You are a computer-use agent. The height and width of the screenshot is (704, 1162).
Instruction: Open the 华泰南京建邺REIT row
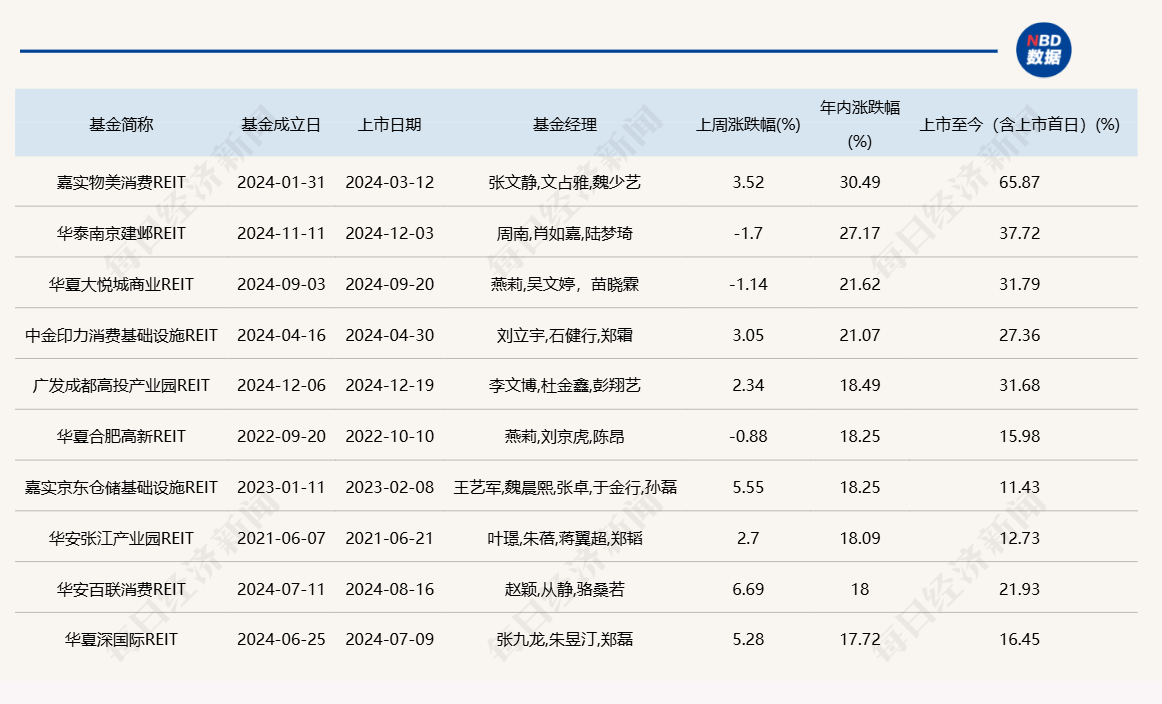(x=121, y=233)
